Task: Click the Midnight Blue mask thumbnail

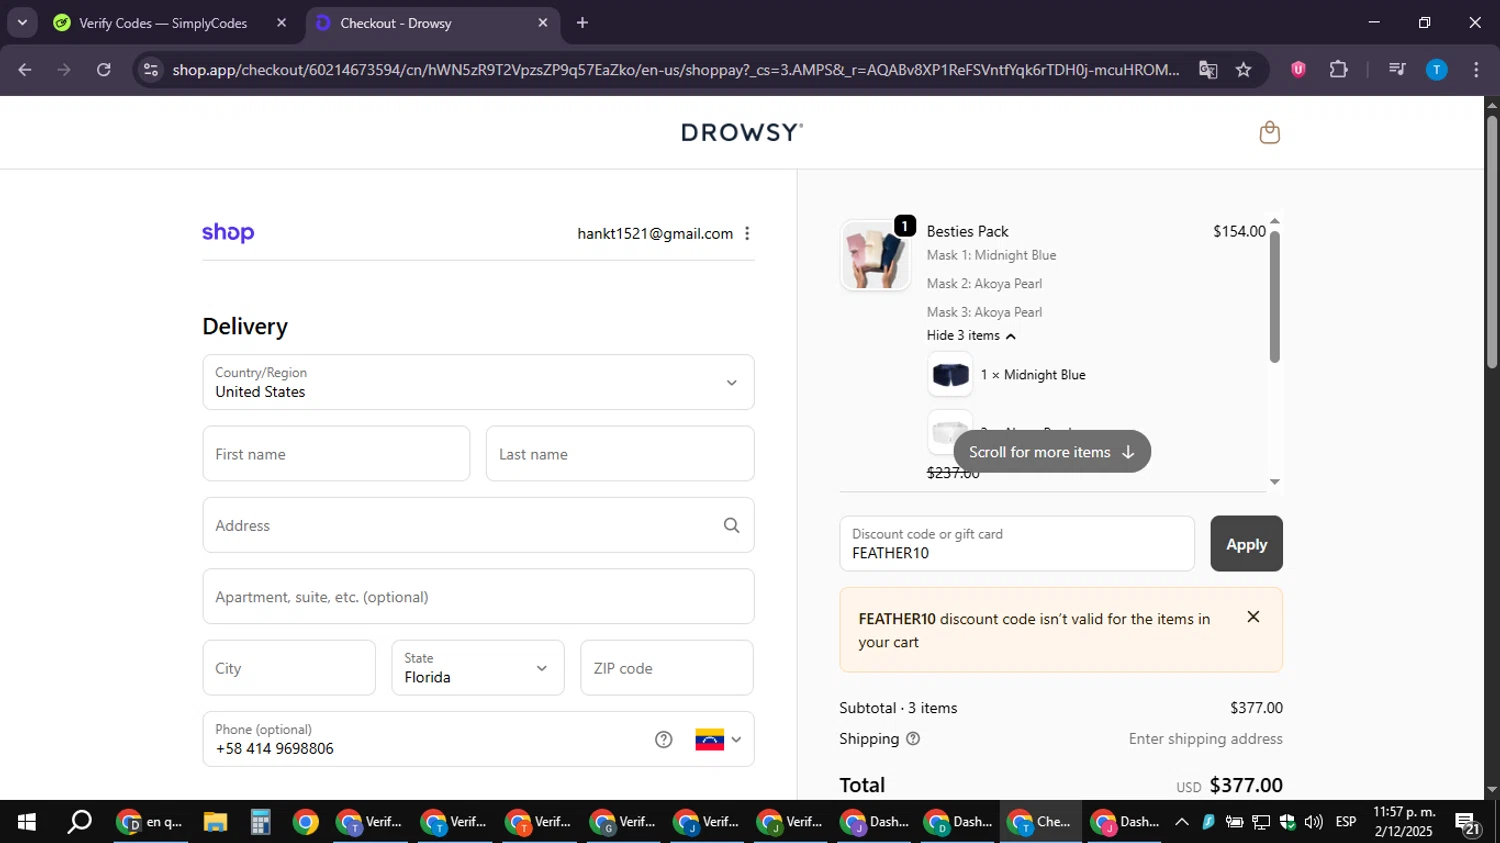Action: pyautogui.click(x=950, y=375)
